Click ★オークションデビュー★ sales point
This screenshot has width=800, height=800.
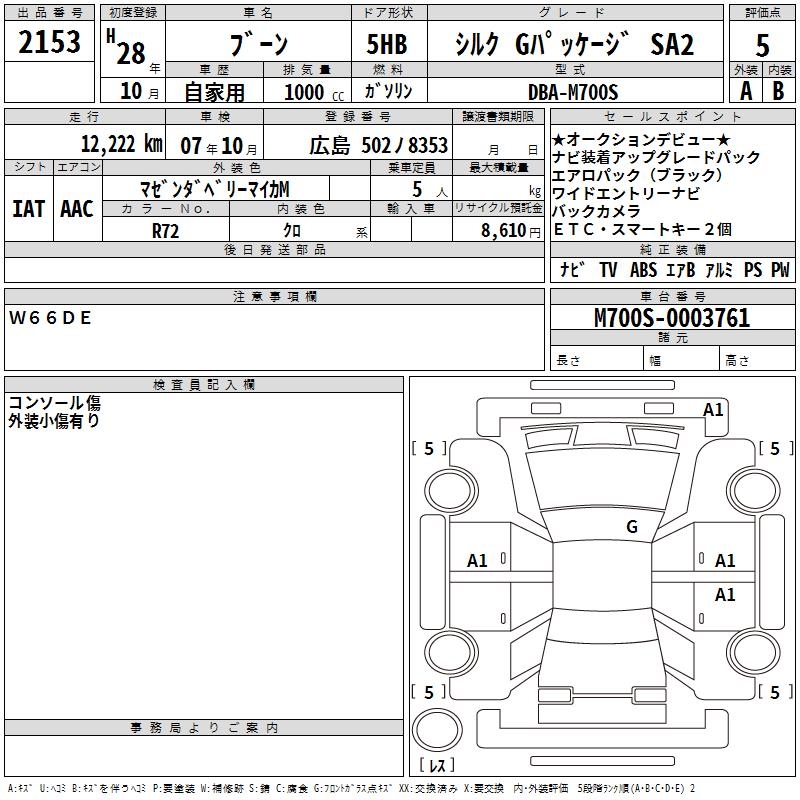(641, 139)
